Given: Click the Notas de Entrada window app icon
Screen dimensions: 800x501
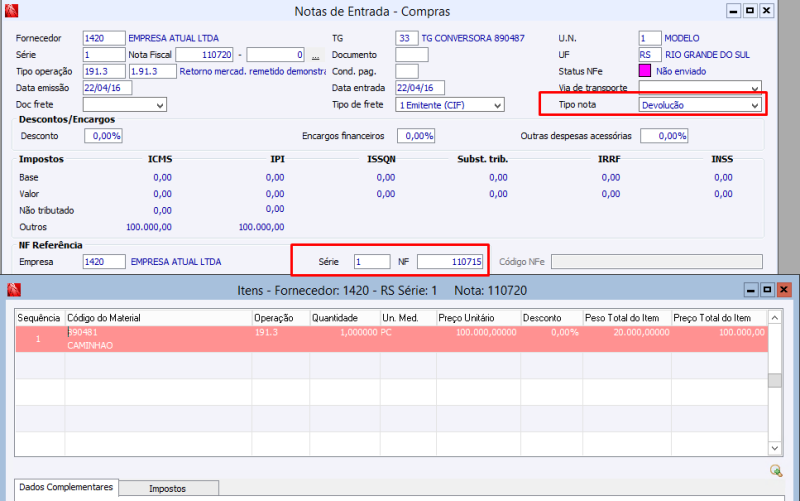Looking at the screenshot, I should click(x=13, y=11).
